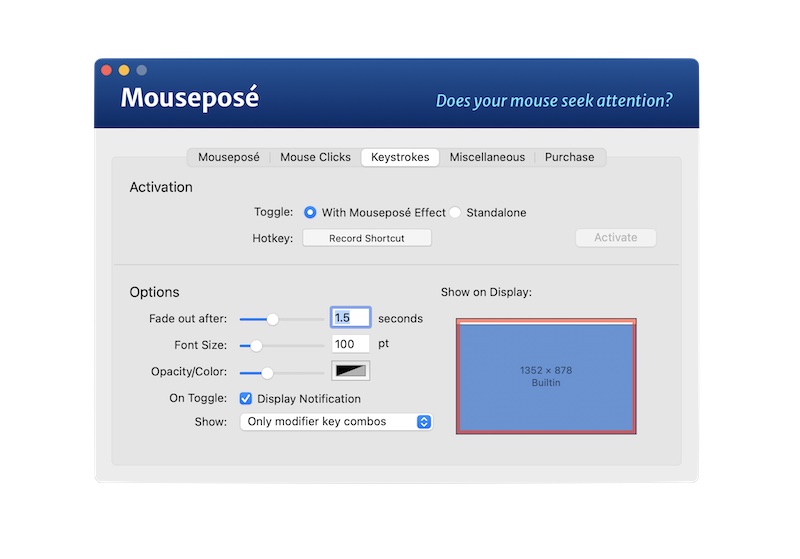The image size is (800, 559).
Task: Click the red close window button
Action: coord(107,70)
